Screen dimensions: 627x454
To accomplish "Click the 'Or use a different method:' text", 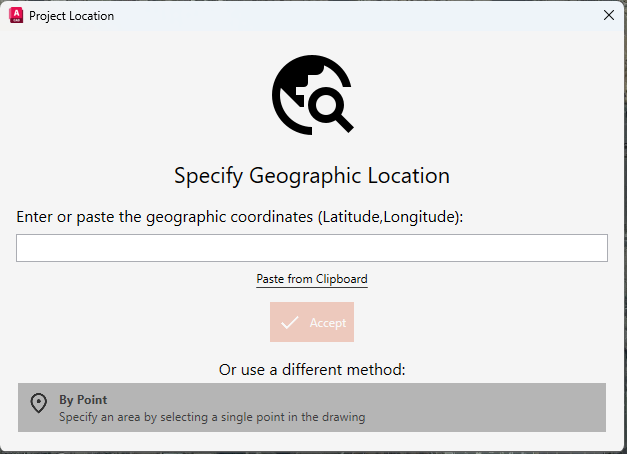I will (312, 370).
